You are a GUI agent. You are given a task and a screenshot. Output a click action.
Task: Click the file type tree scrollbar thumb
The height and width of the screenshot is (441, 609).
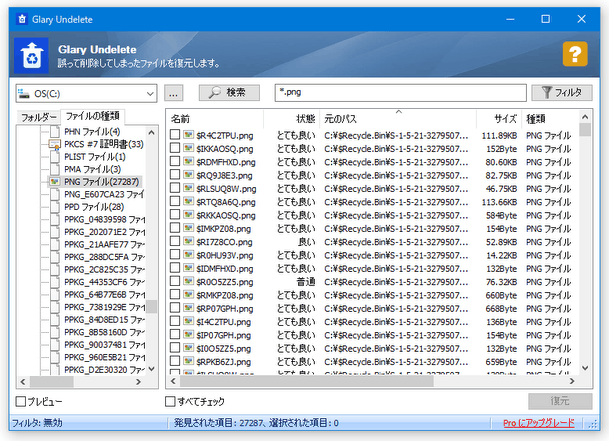pyautogui.click(x=152, y=306)
